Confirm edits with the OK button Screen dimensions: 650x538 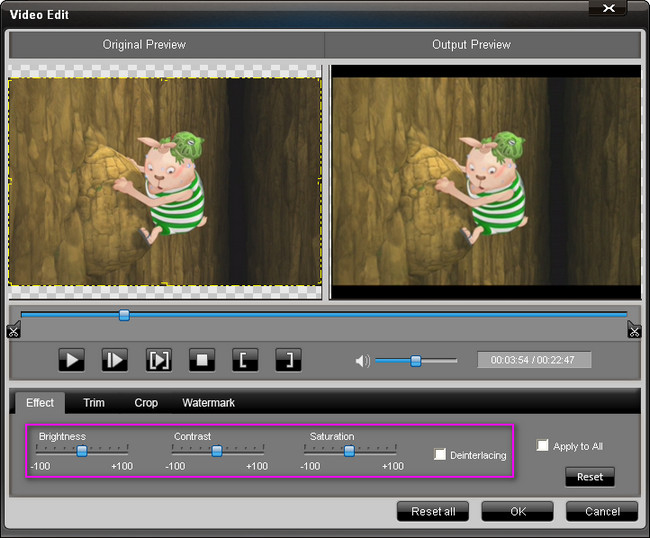point(518,511)
